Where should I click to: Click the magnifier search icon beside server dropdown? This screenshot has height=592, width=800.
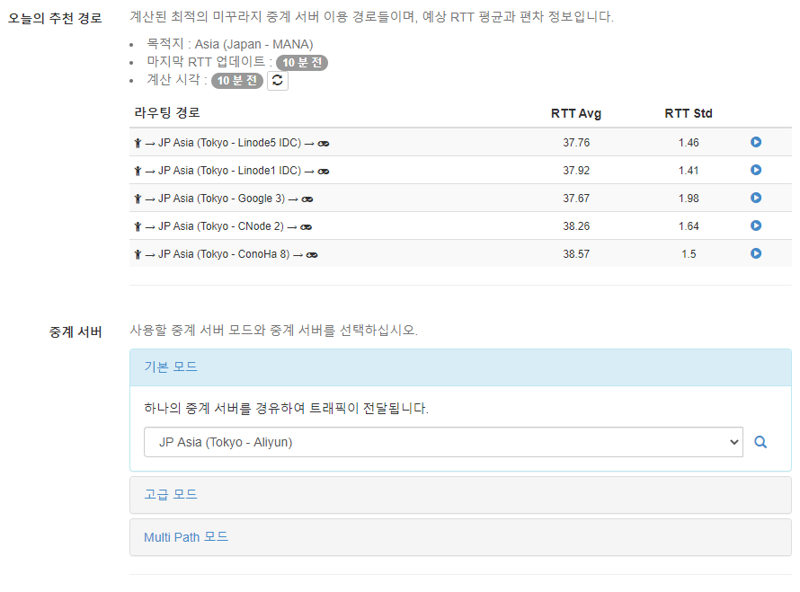click(x=760, y=442)
